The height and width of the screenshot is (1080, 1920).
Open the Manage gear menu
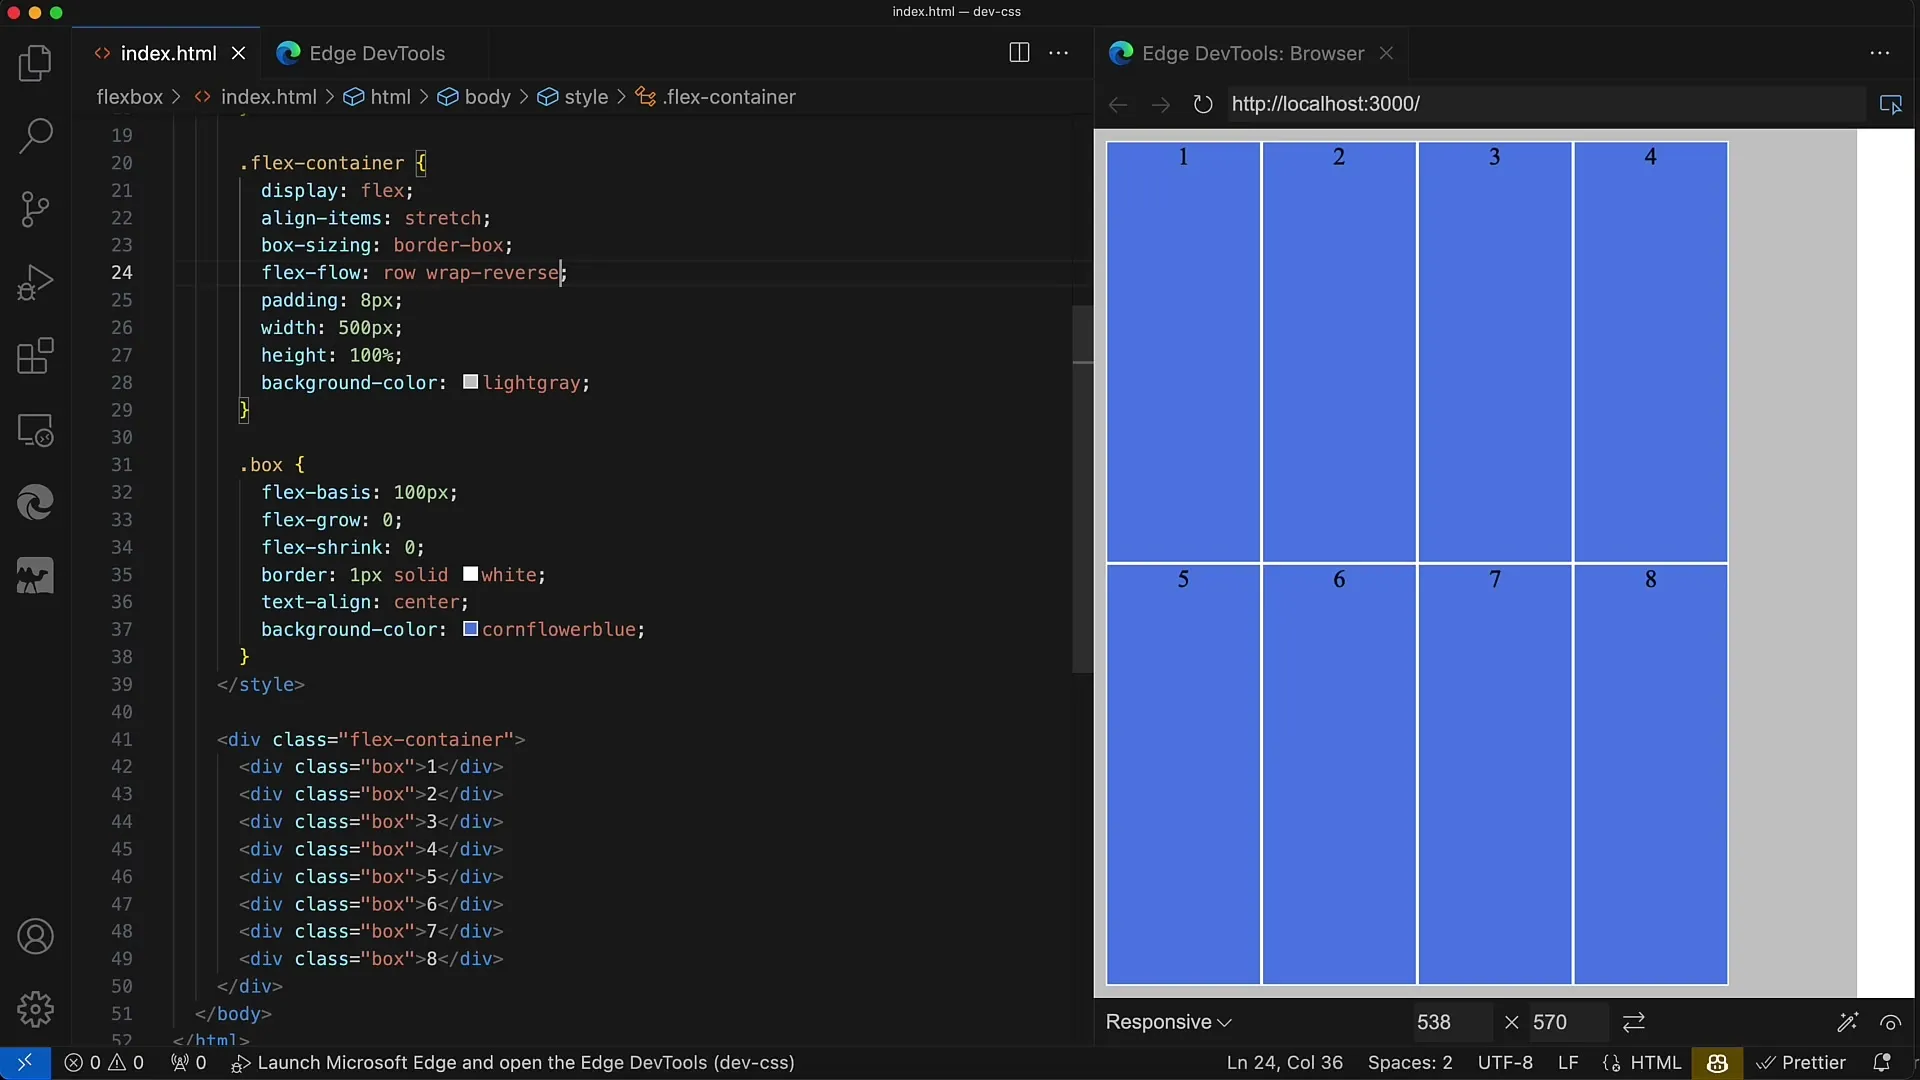[35, 1010]
